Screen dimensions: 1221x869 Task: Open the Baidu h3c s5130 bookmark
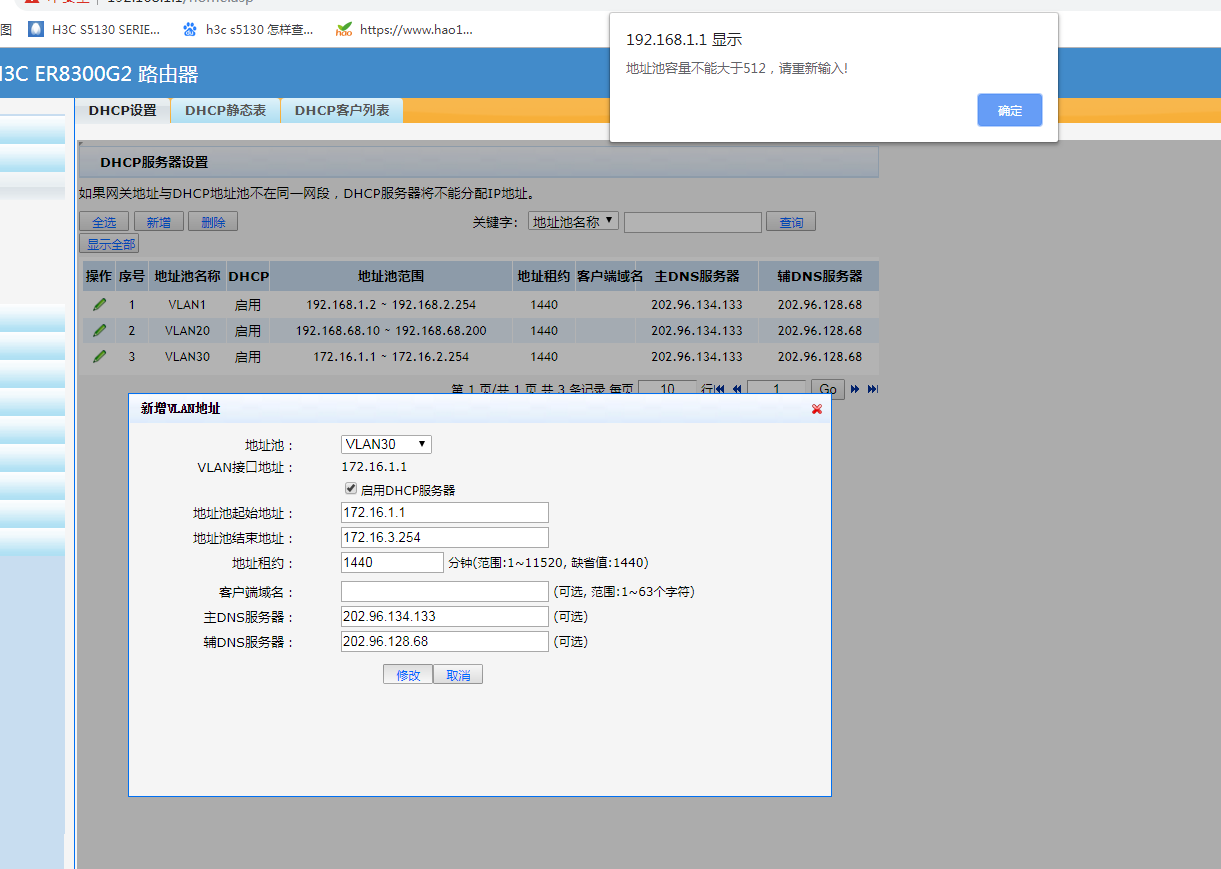(x=248, y=30)
